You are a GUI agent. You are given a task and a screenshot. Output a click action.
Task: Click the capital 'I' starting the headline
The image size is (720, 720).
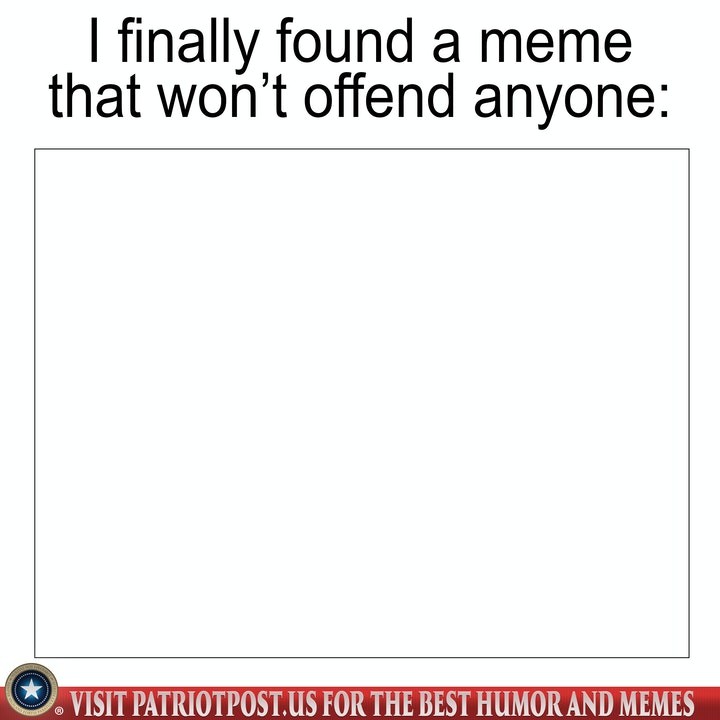point(94,40)
